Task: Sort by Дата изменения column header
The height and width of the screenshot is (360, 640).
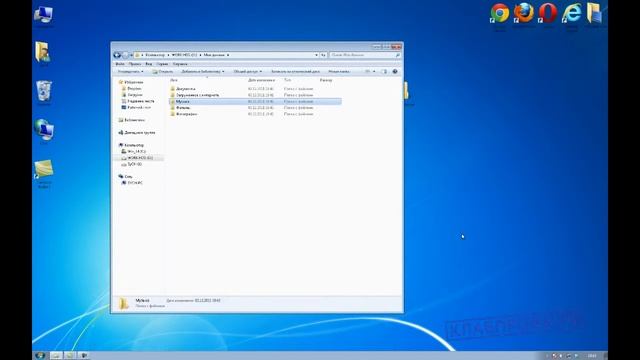Action: (261, 80)
